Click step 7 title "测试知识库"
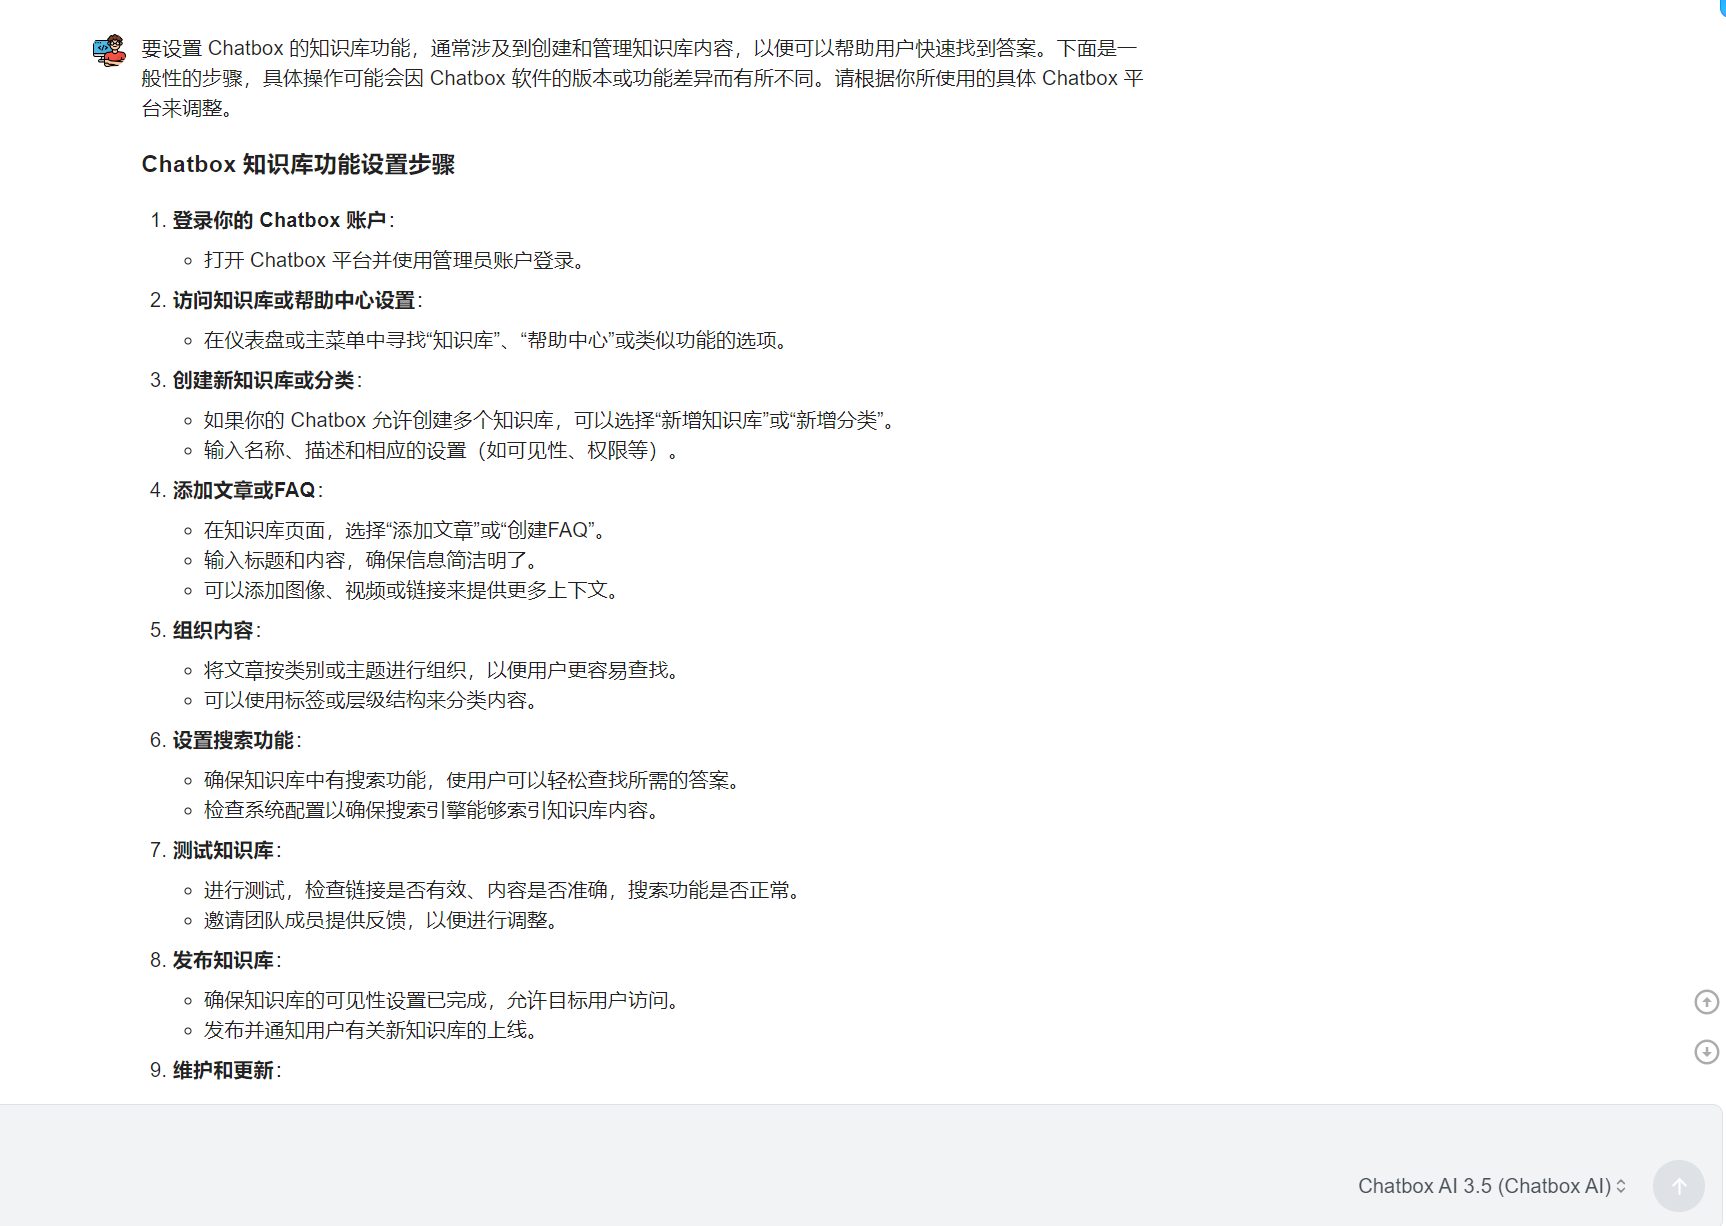The image size is (1726, 1226). 223,851
